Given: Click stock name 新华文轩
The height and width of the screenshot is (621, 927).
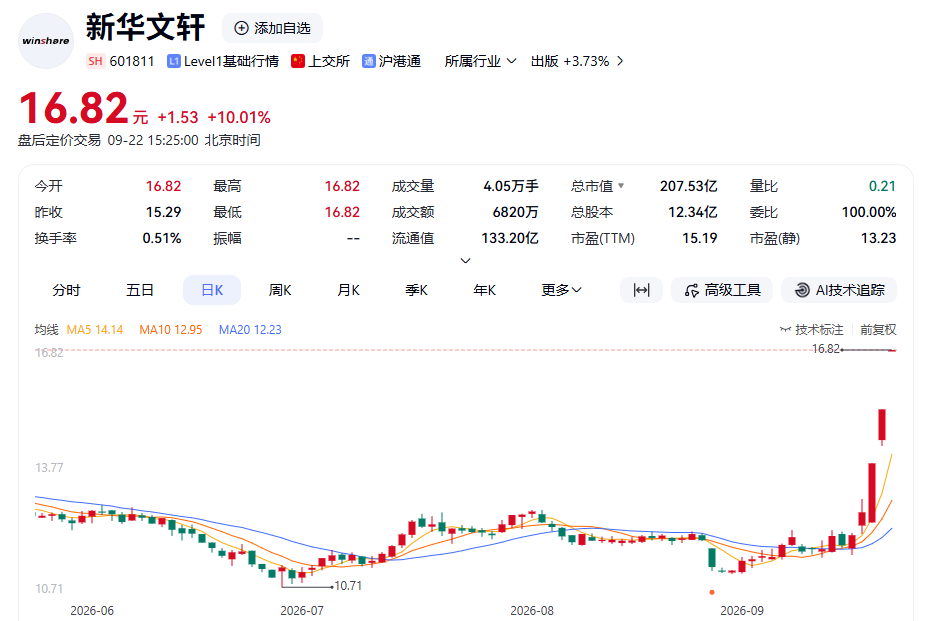Looking at the screenshot, I should [x=145, y=27].
